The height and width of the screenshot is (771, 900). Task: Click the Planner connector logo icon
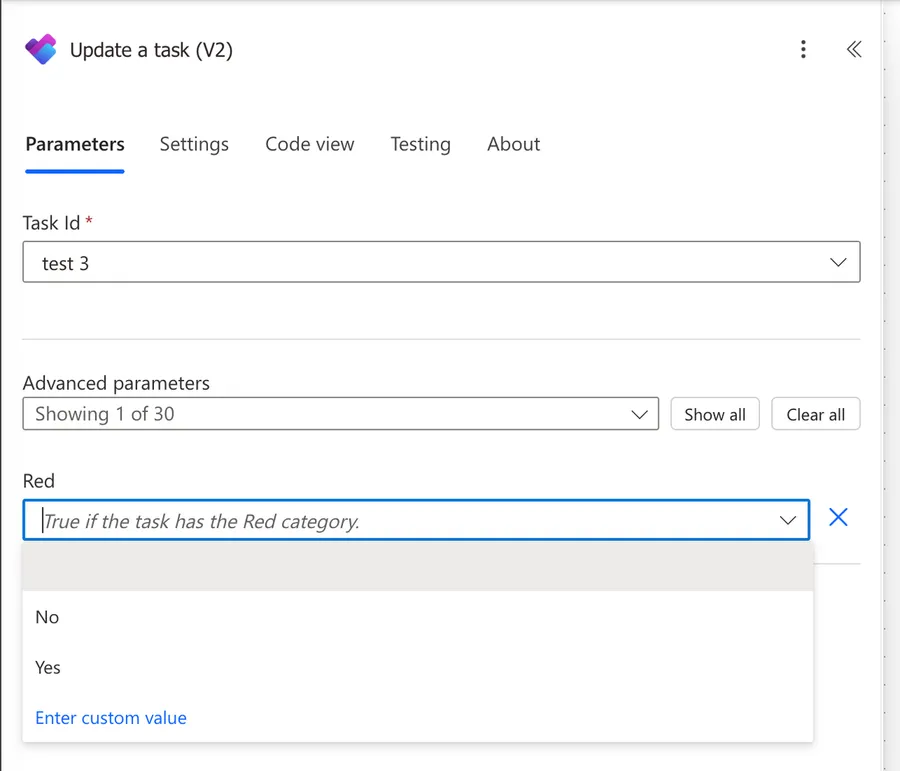pyautogui.click(x=41, y=50)
